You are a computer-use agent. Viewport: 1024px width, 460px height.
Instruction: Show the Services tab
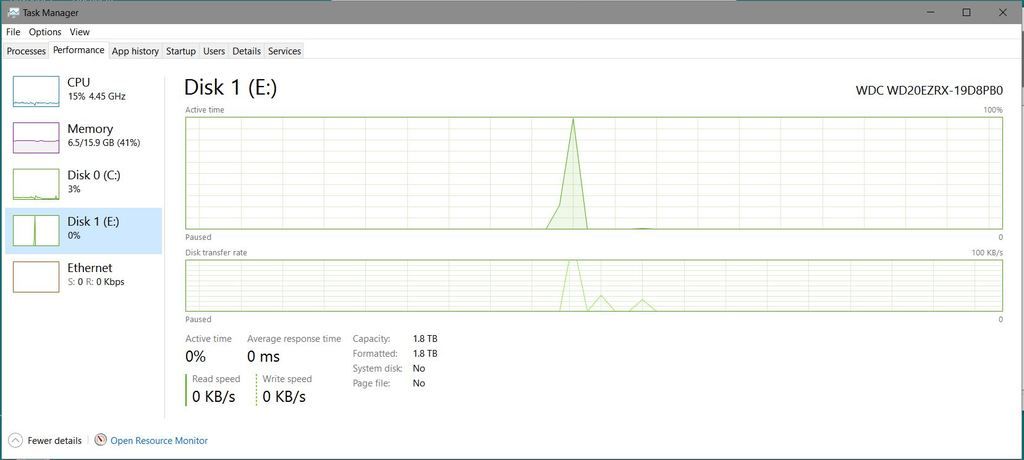pyautogui.click(x=284, y=51)
